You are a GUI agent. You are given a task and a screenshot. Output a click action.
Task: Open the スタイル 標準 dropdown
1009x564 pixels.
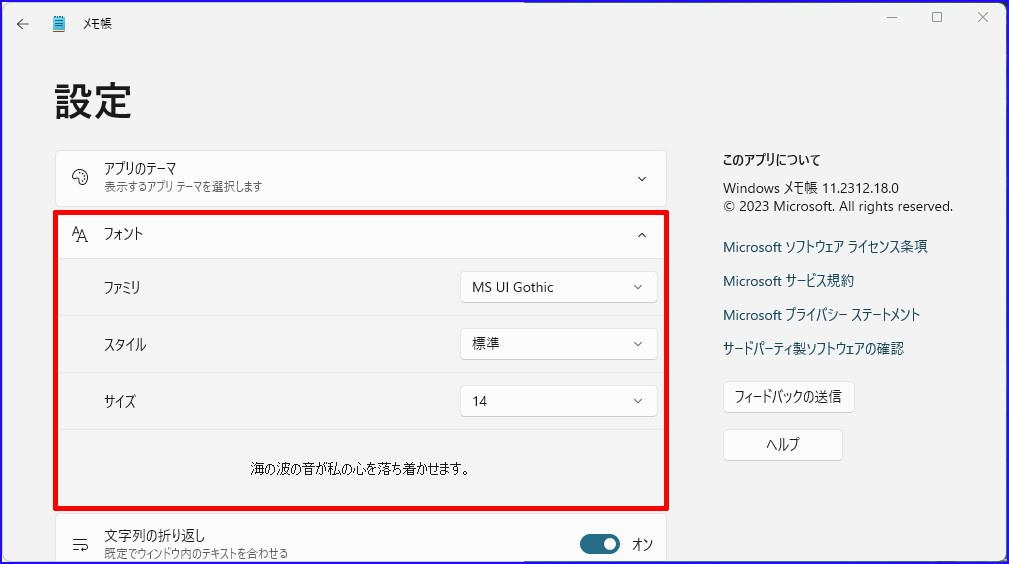click(559, 344)
